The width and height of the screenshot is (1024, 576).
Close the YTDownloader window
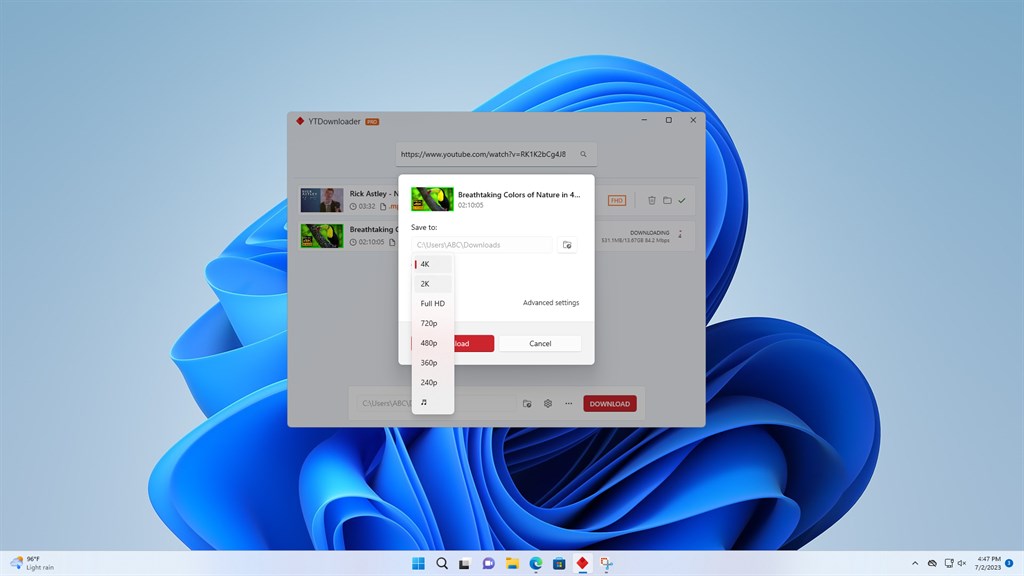(x=693, y=120)
